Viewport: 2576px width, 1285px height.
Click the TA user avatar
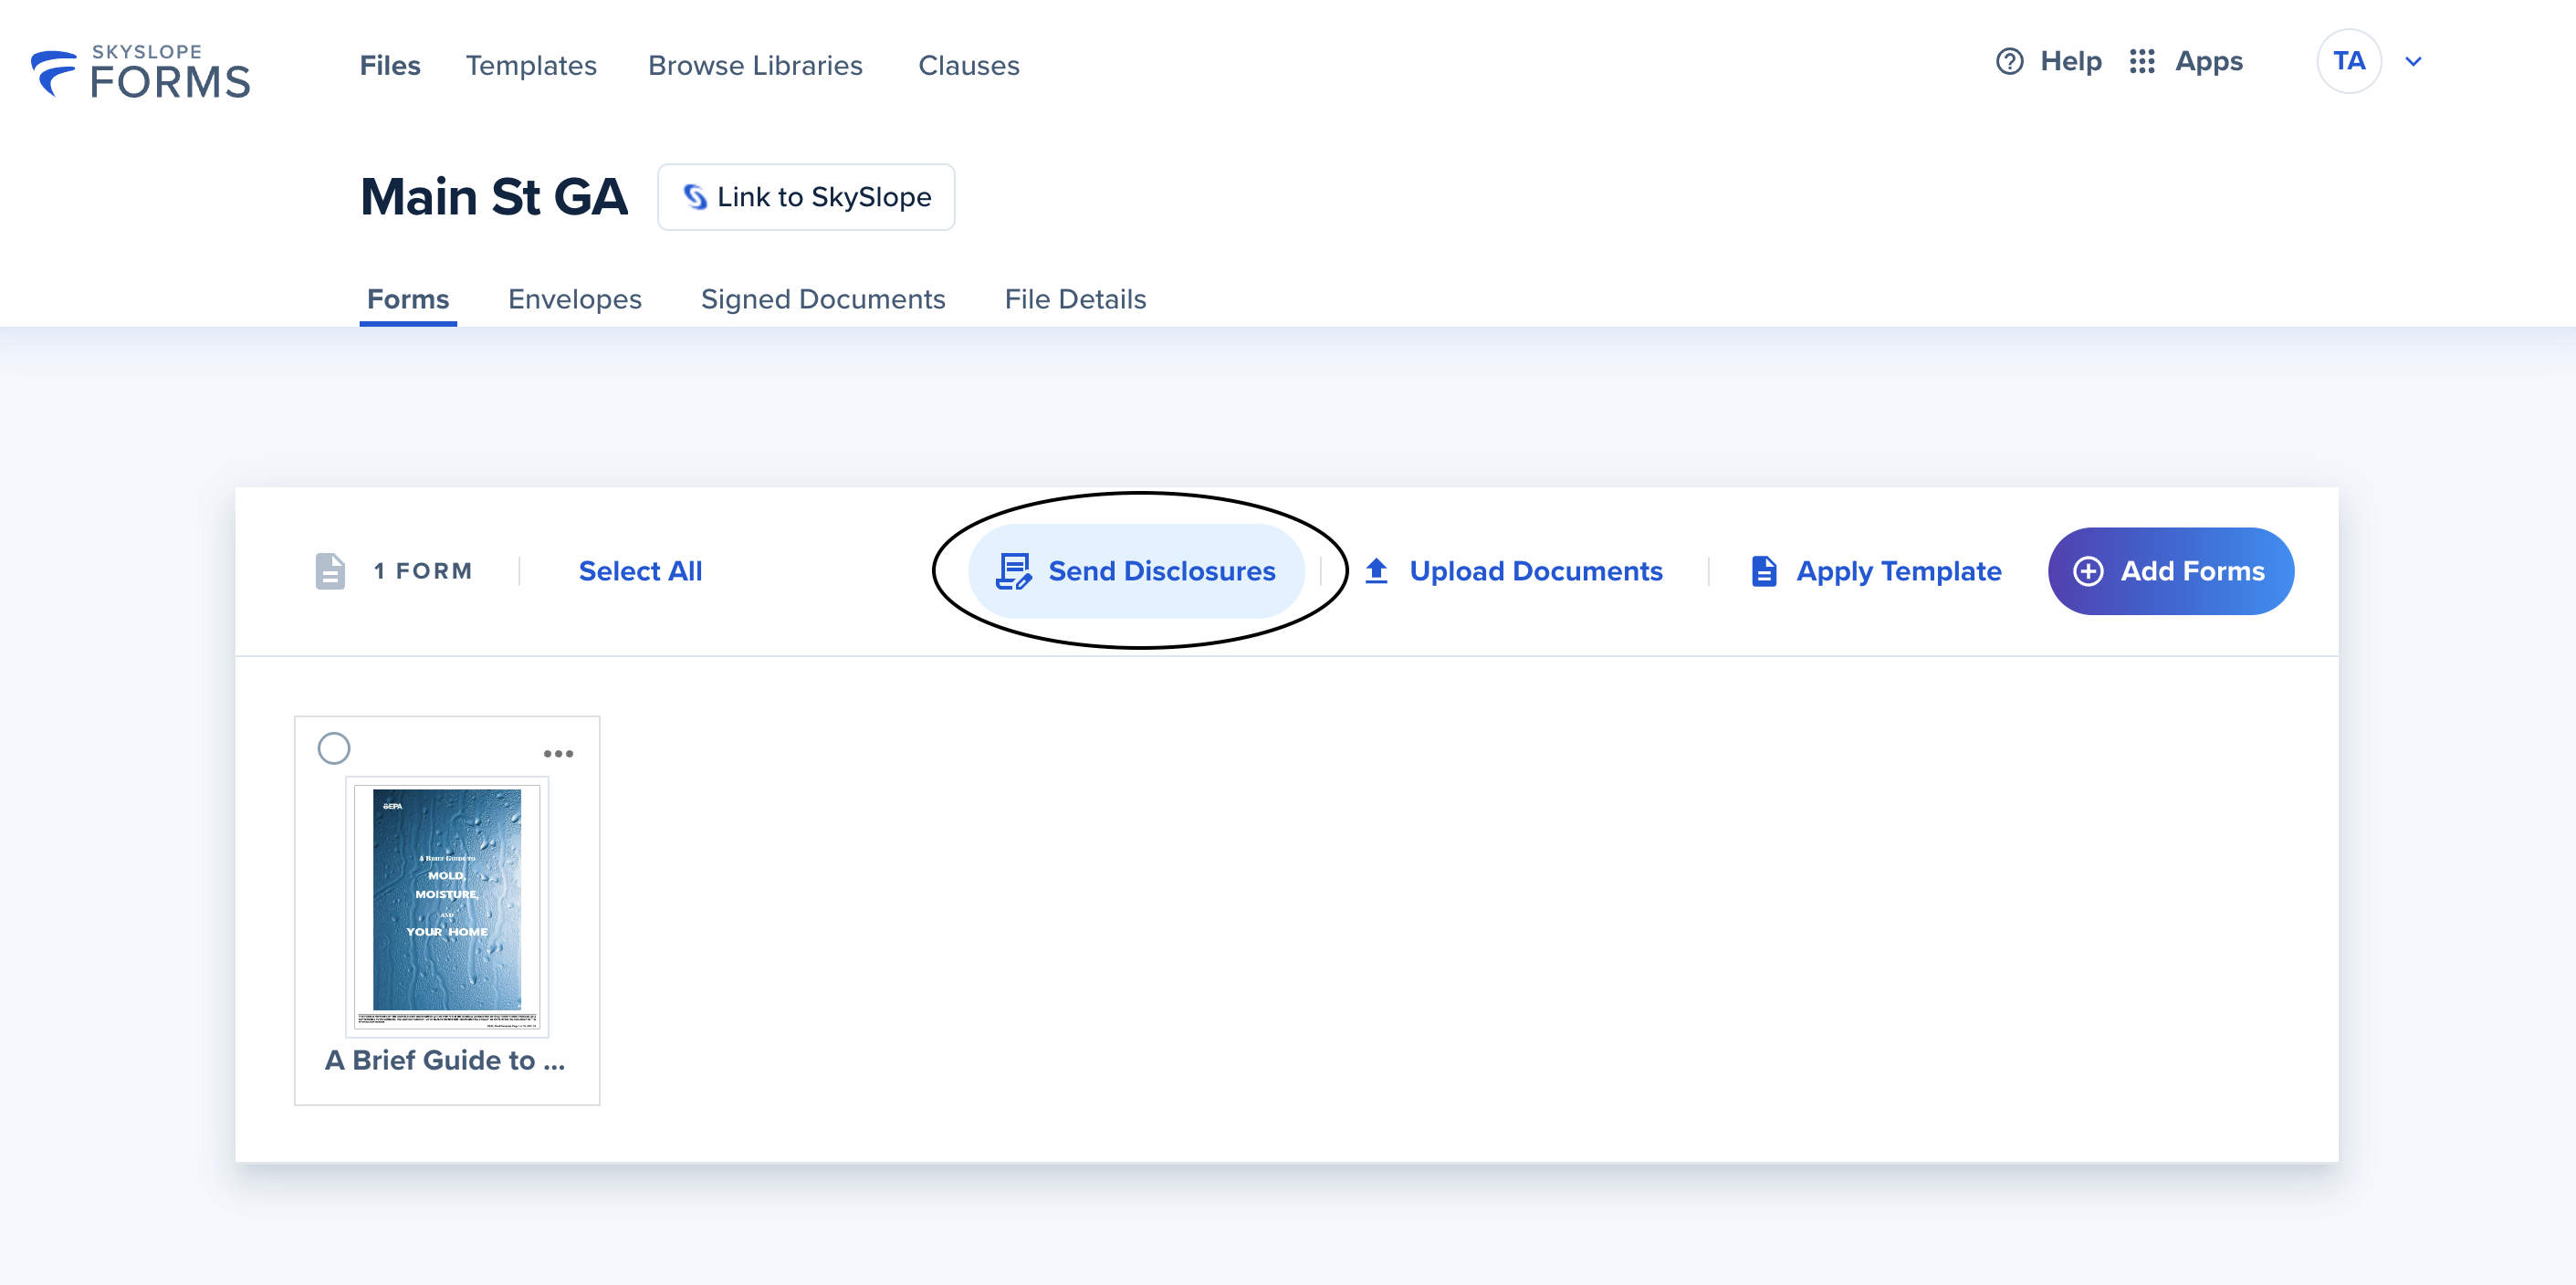pos(2348,62)
